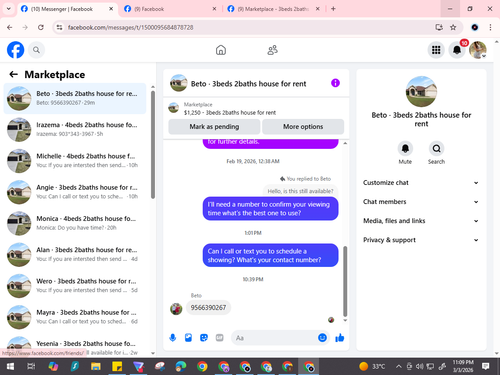This screenshot has width=500, height=375.
Task: Open Windows Start menu
Action: click(10, 367)
